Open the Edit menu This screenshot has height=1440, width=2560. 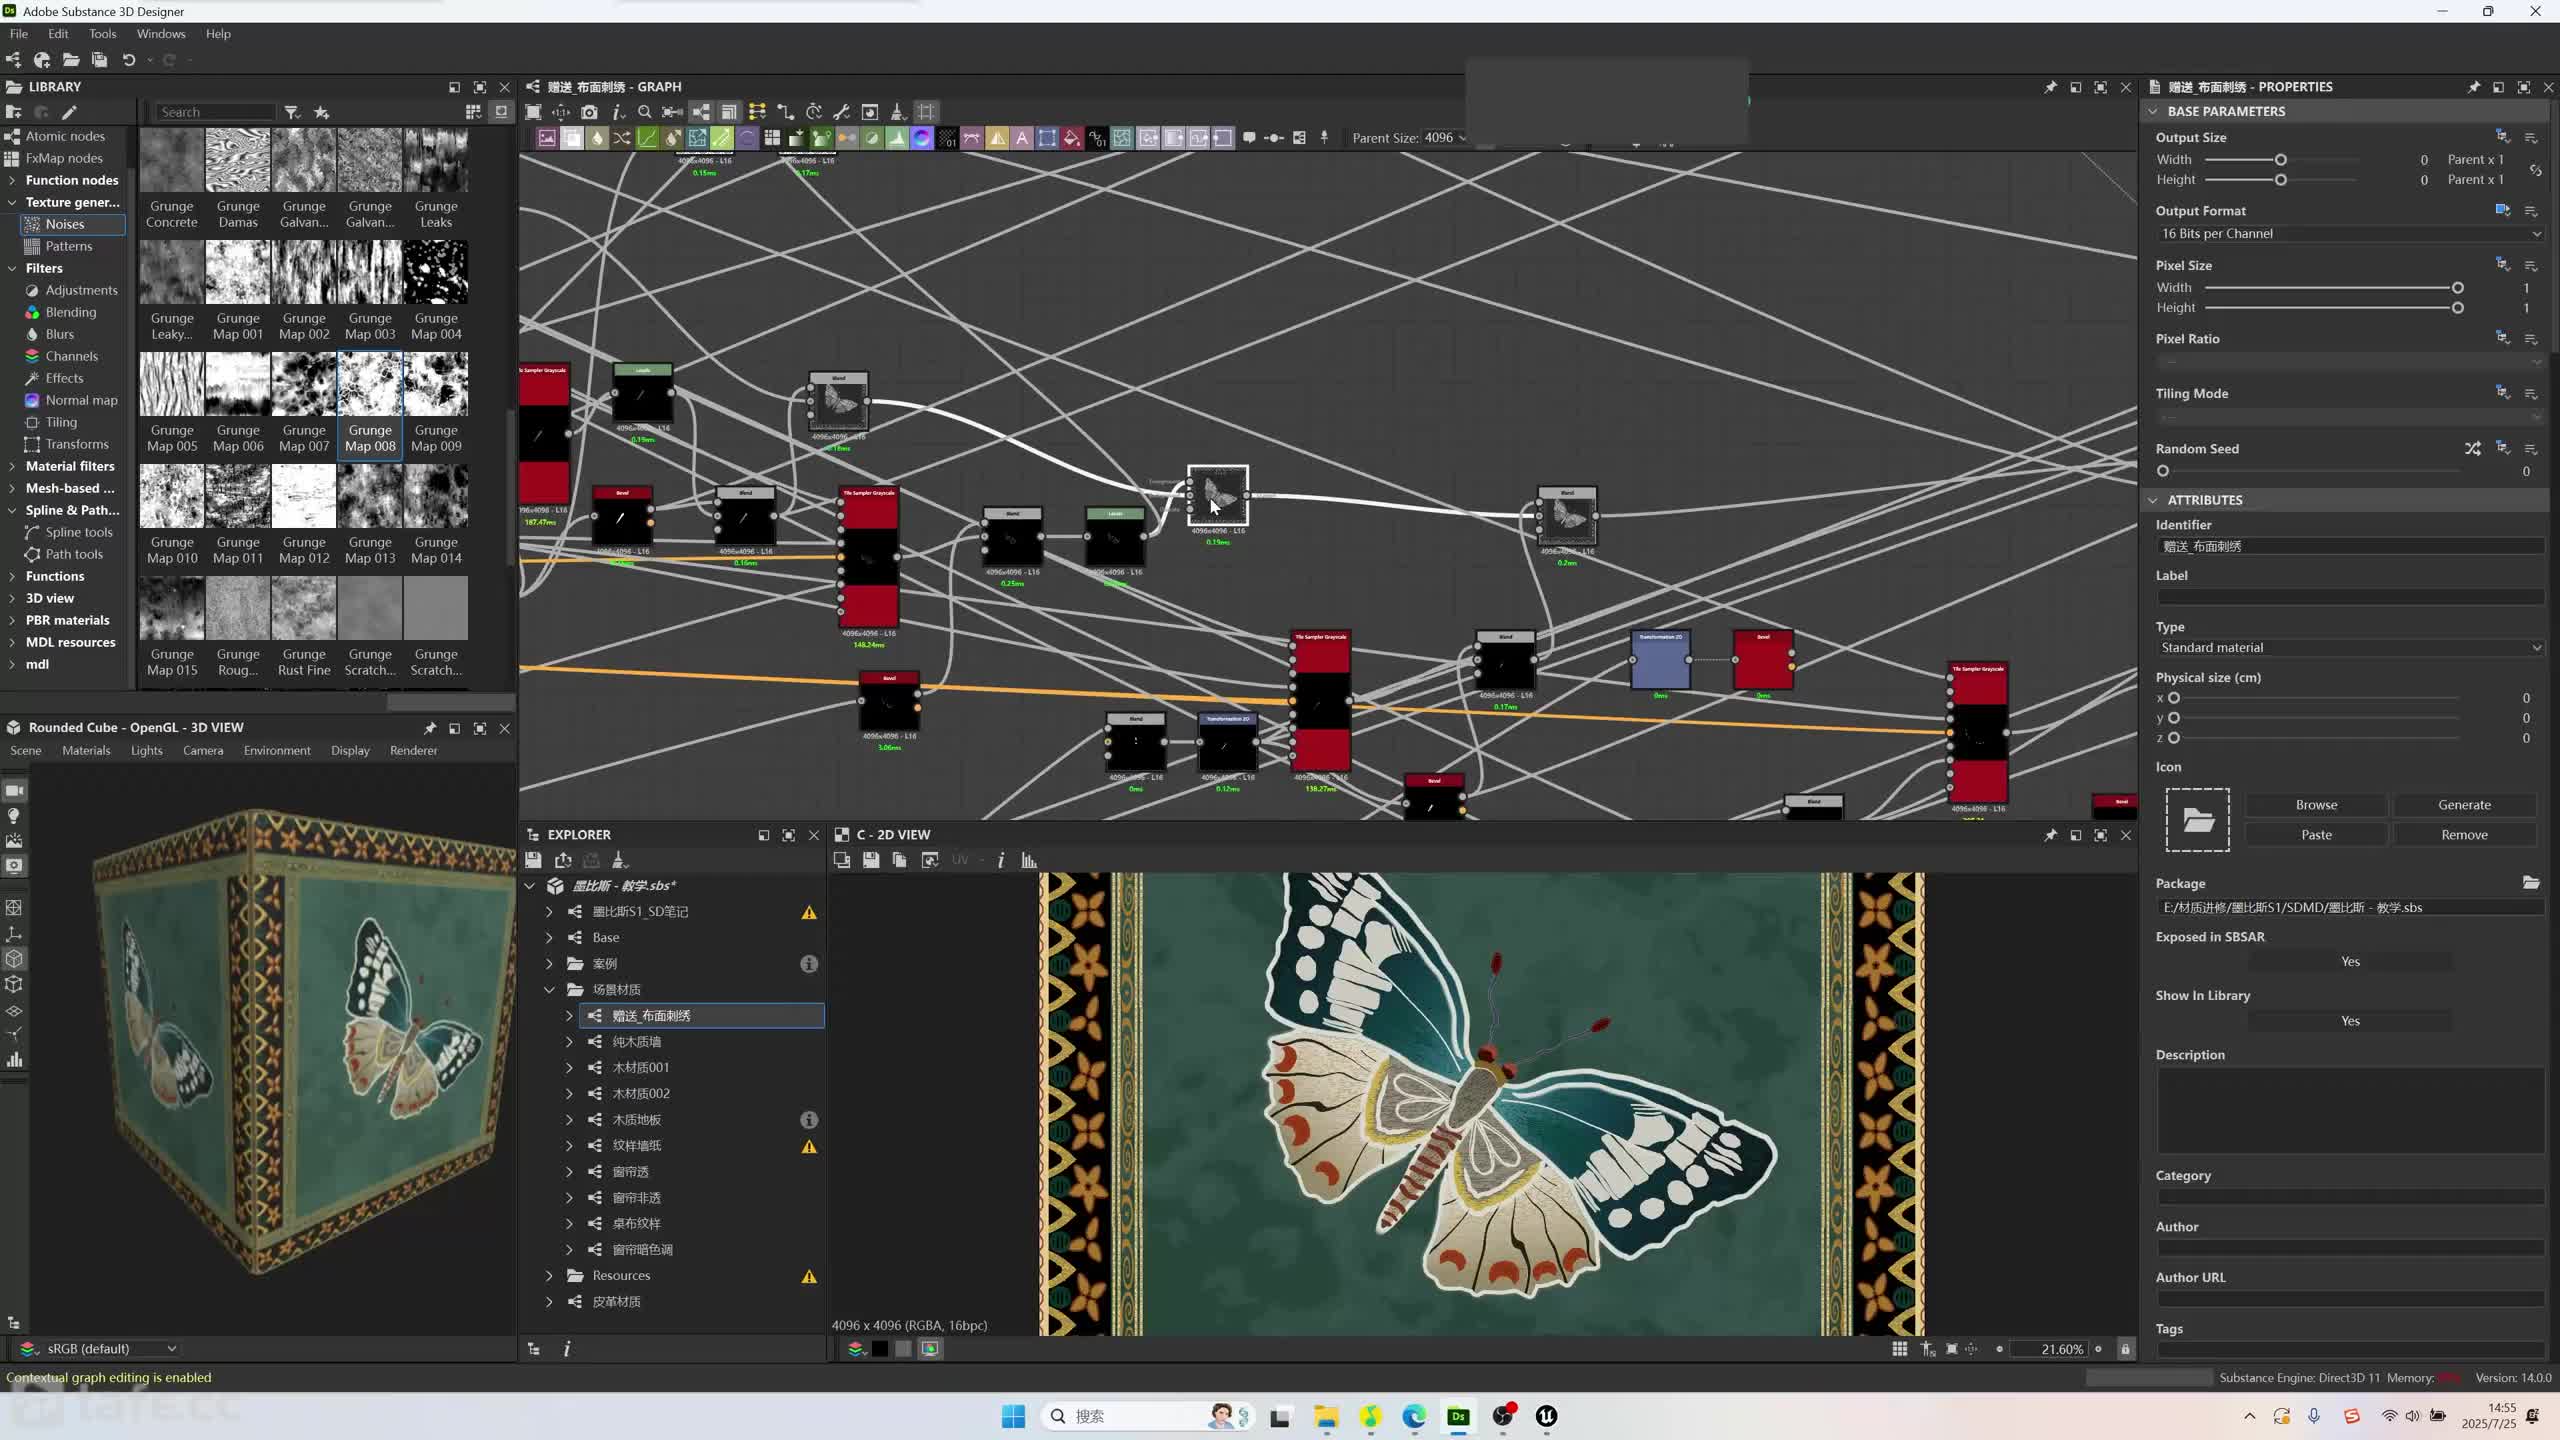pyautogui.click(x=58, y=34)
